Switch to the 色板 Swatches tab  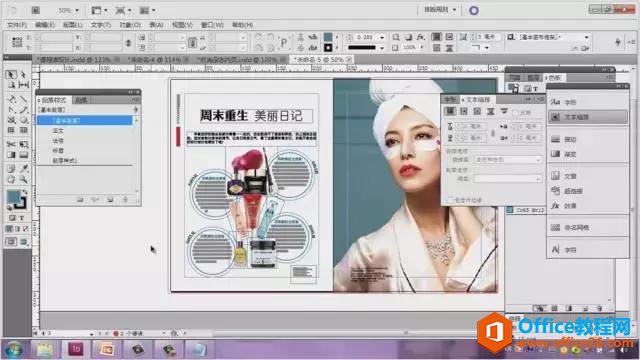point(555,78)
